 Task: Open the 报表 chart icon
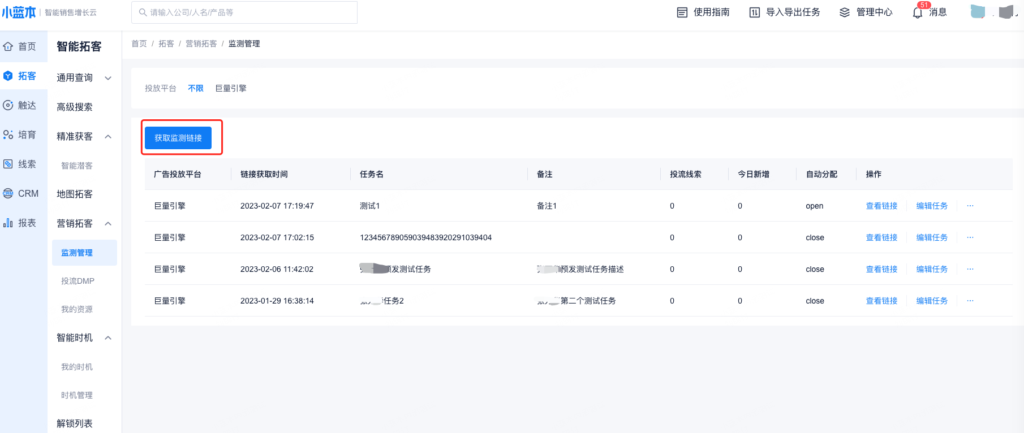(9, 223)
